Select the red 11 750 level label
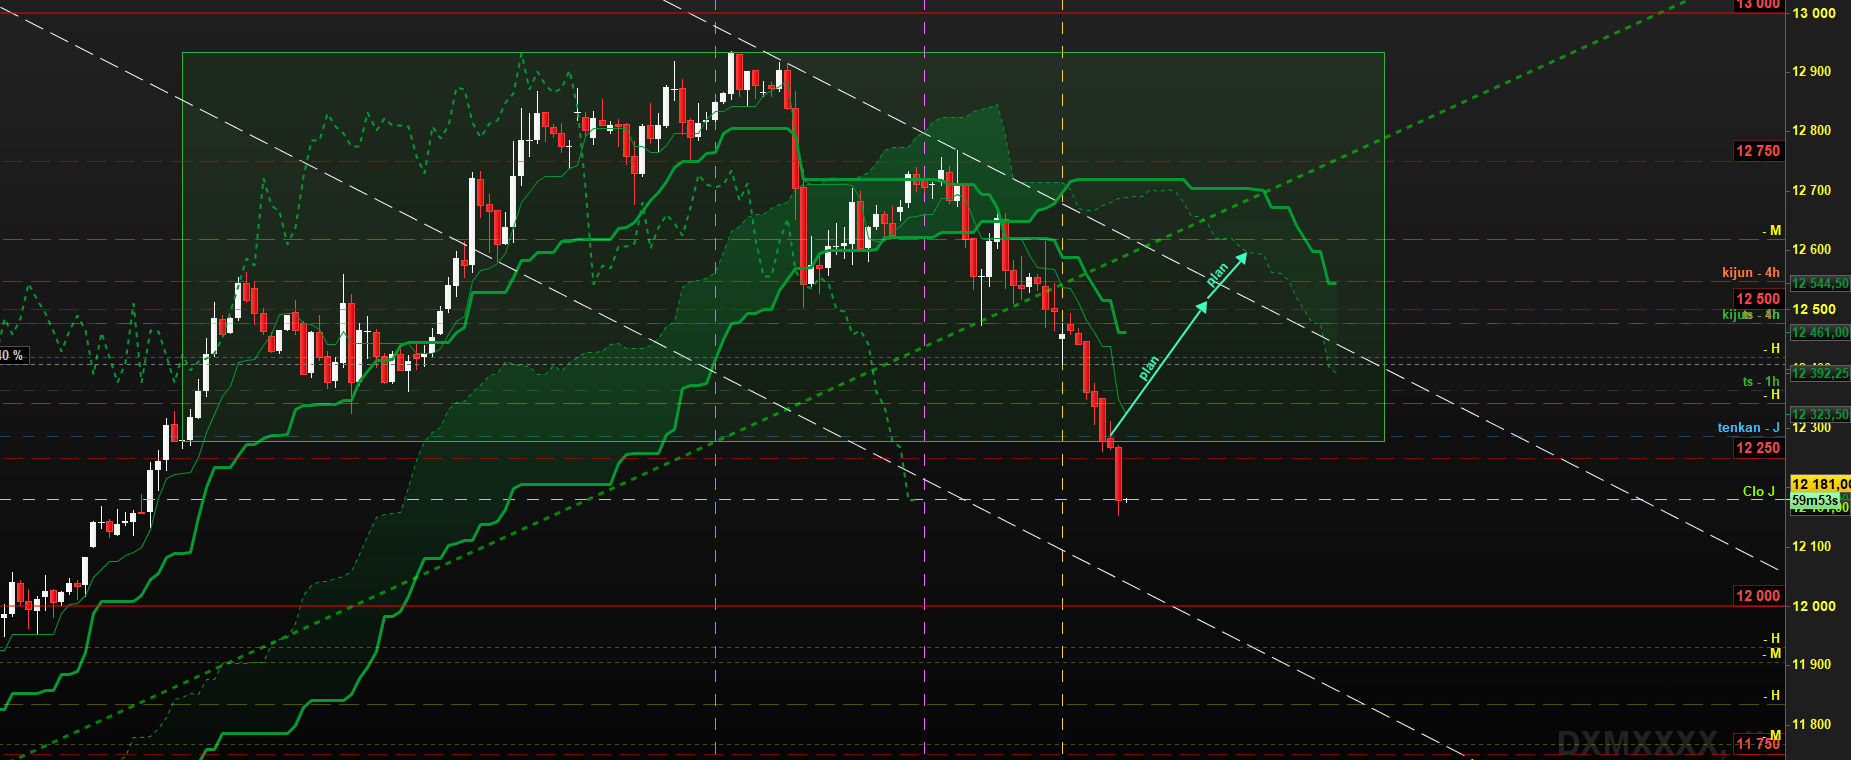The height and width of the screenshot is (760, 1851). point(1758,743)
